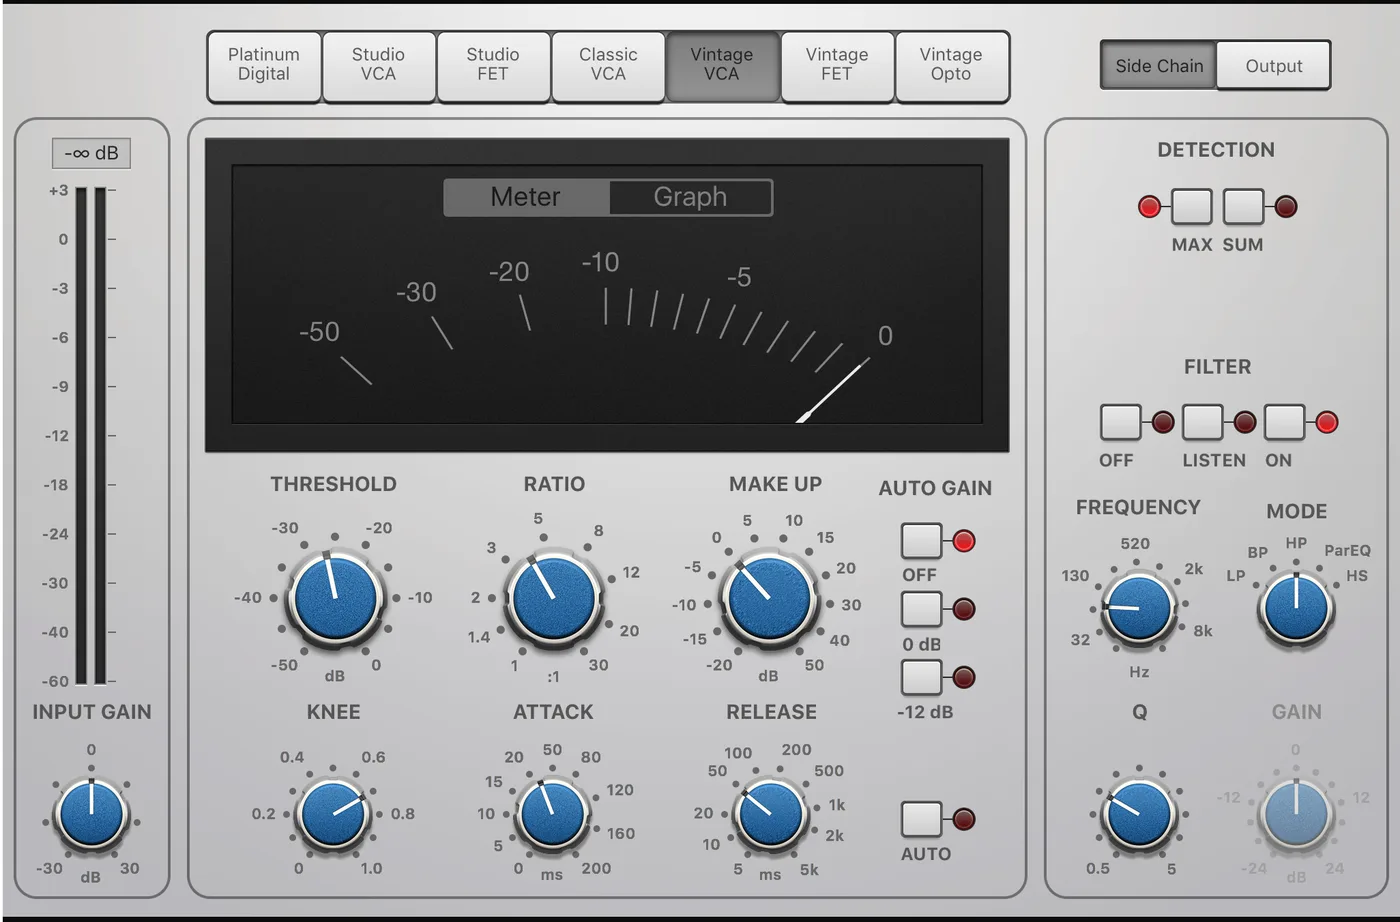Click the gain reduction needle meter

point(607,295)
